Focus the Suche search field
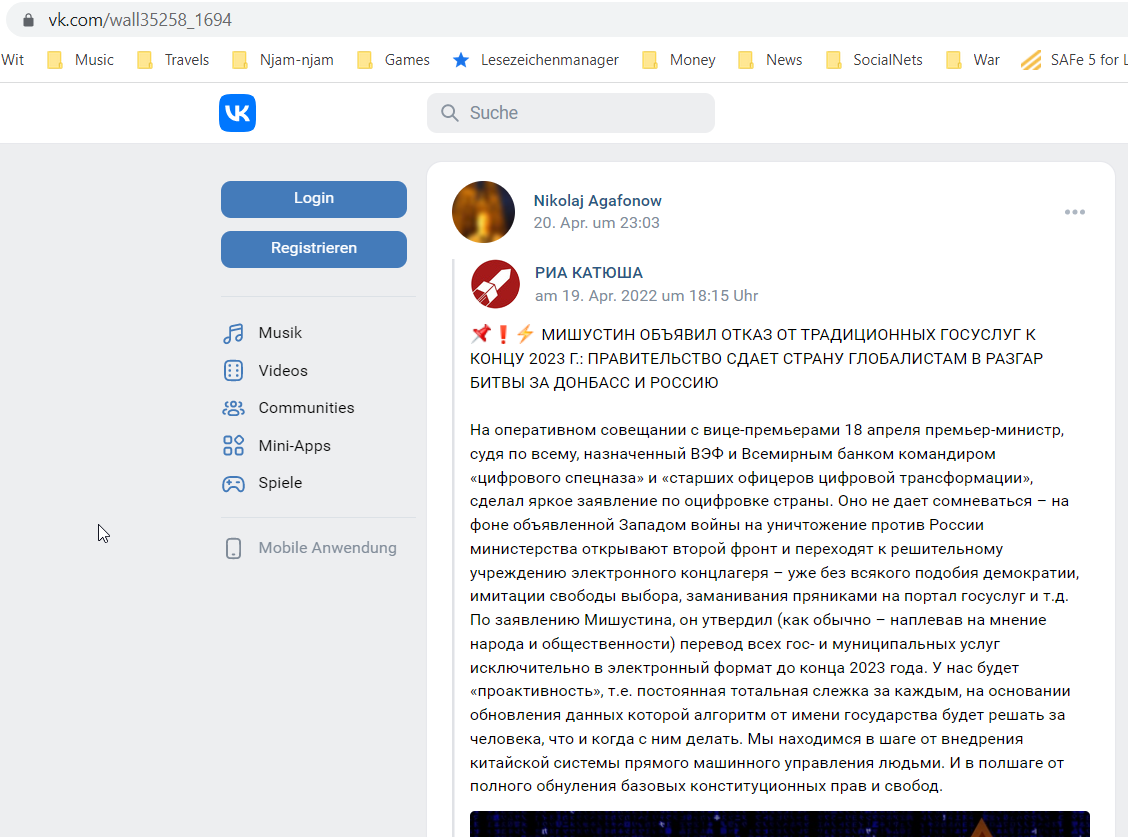Screen dimensions: 1128x837 tap(570, 113)
